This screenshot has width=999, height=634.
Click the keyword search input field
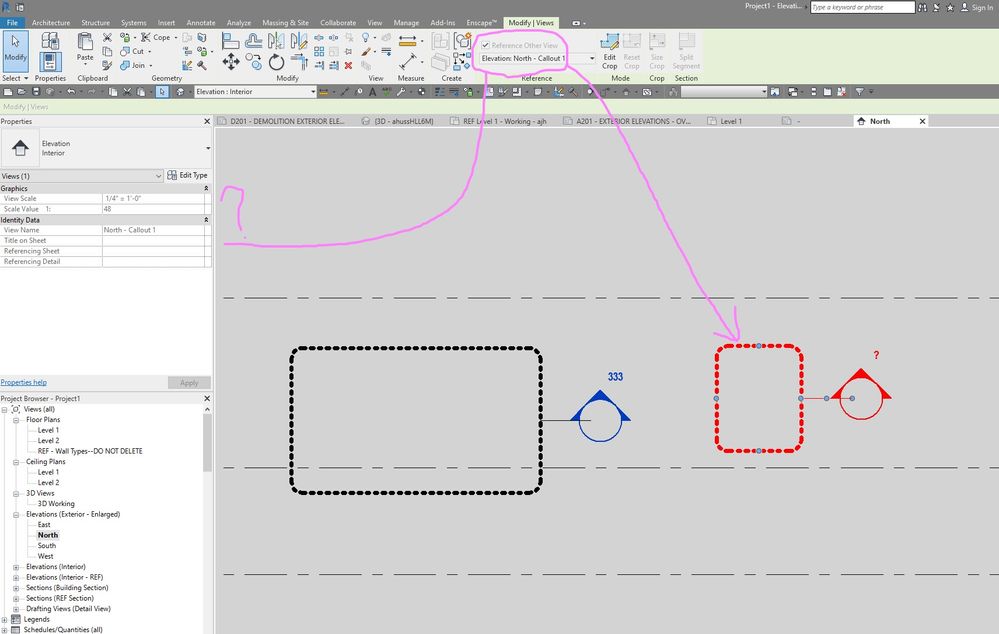pyautogui.click(x=862, y=7)
